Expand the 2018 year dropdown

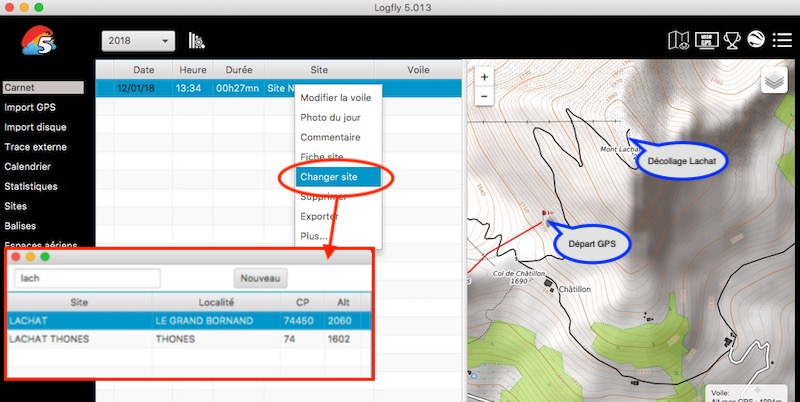tap(138, 41)
